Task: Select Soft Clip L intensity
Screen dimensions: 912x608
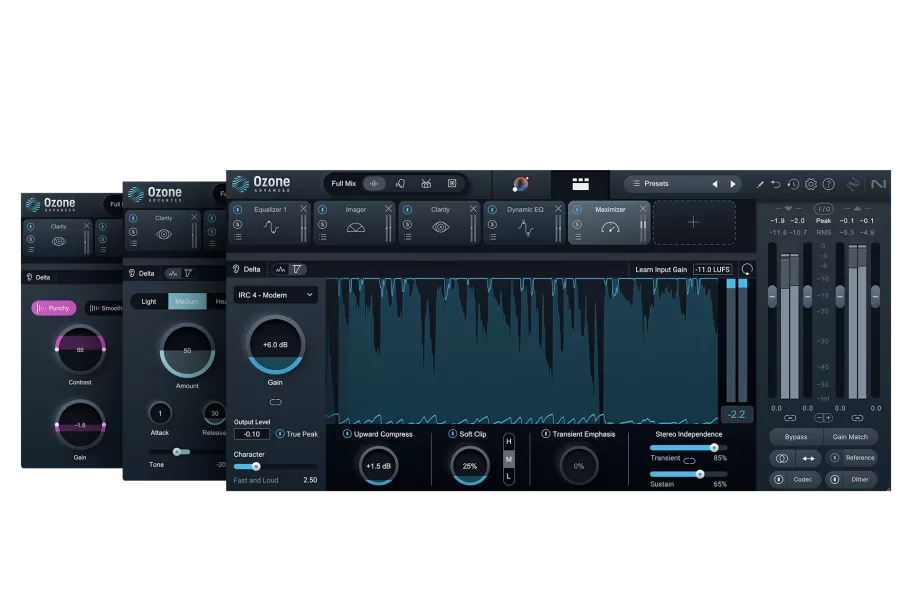Action: pos(509,477)
